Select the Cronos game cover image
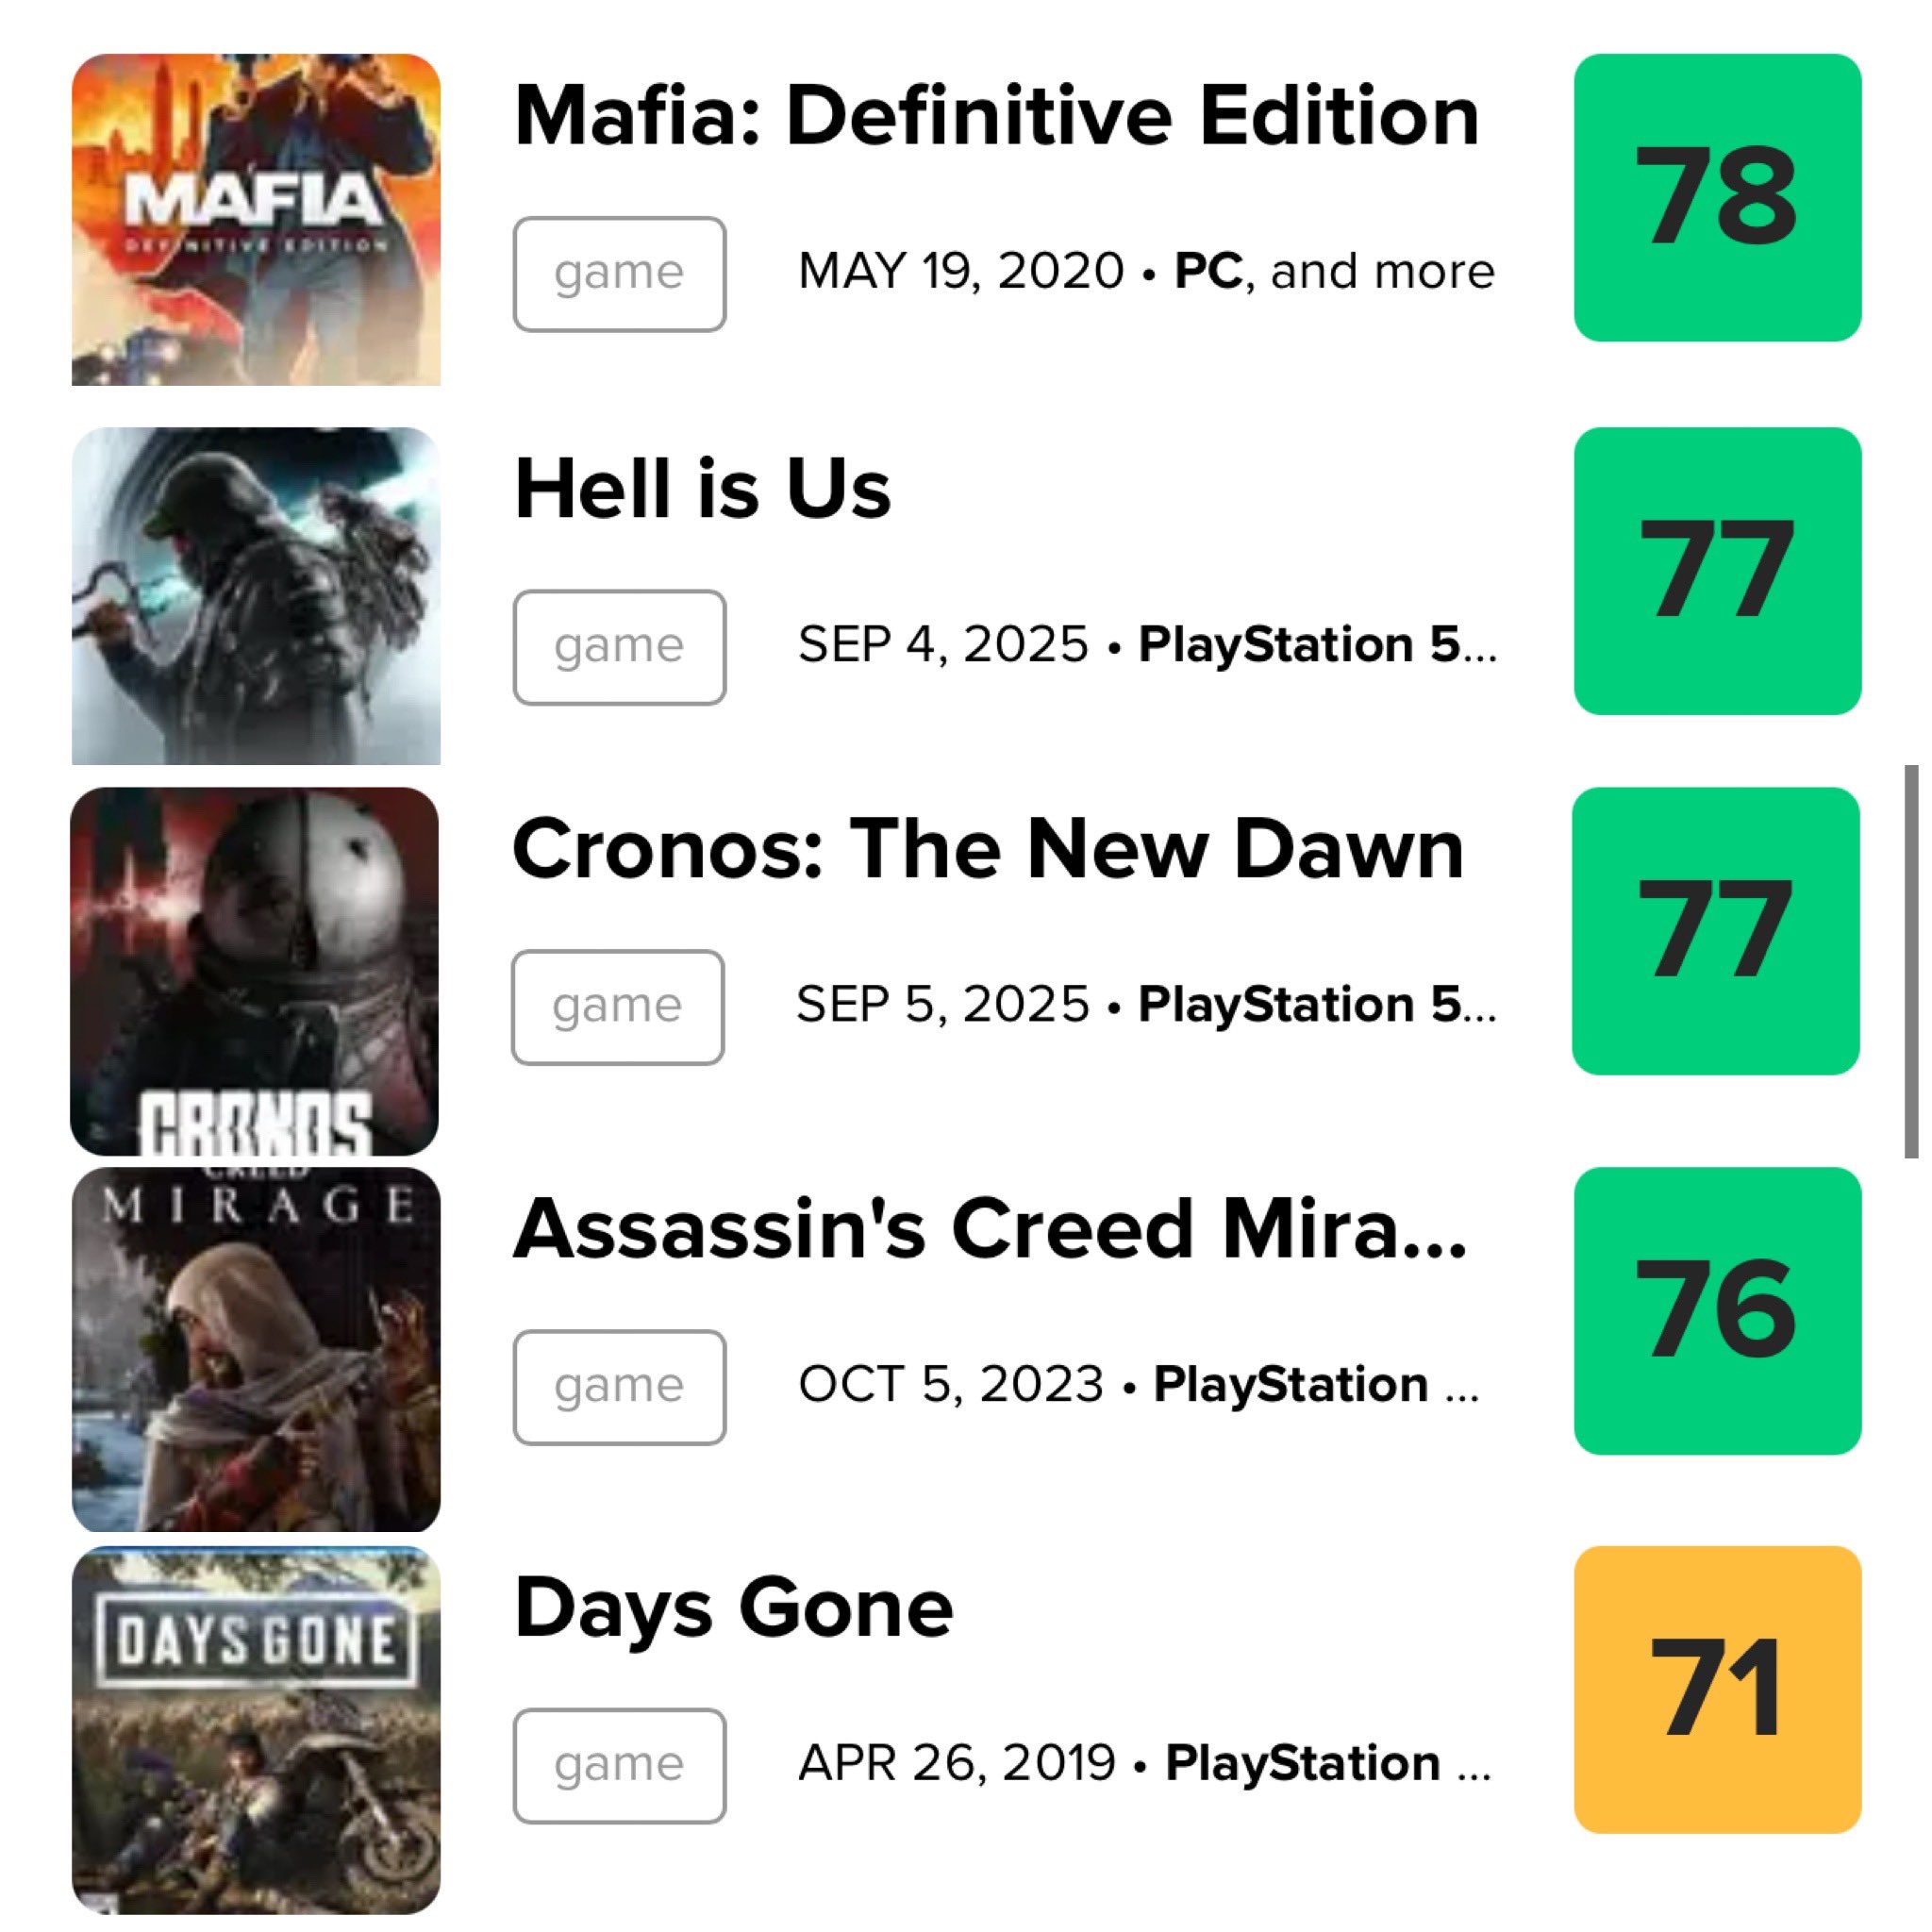Screen dimensions: 1932x1932 tap(254, 971)
